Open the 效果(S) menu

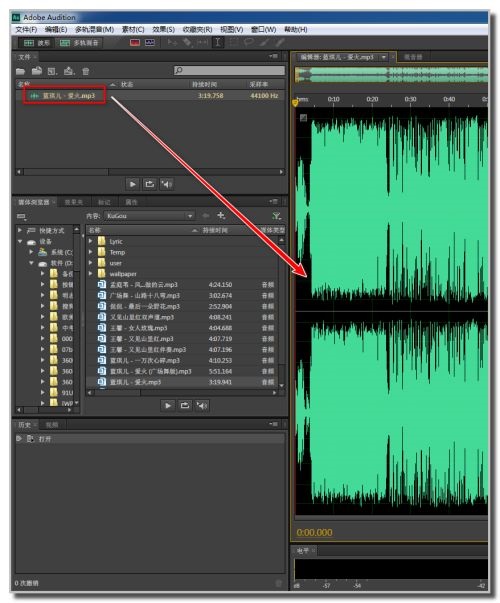coord(163,29)
